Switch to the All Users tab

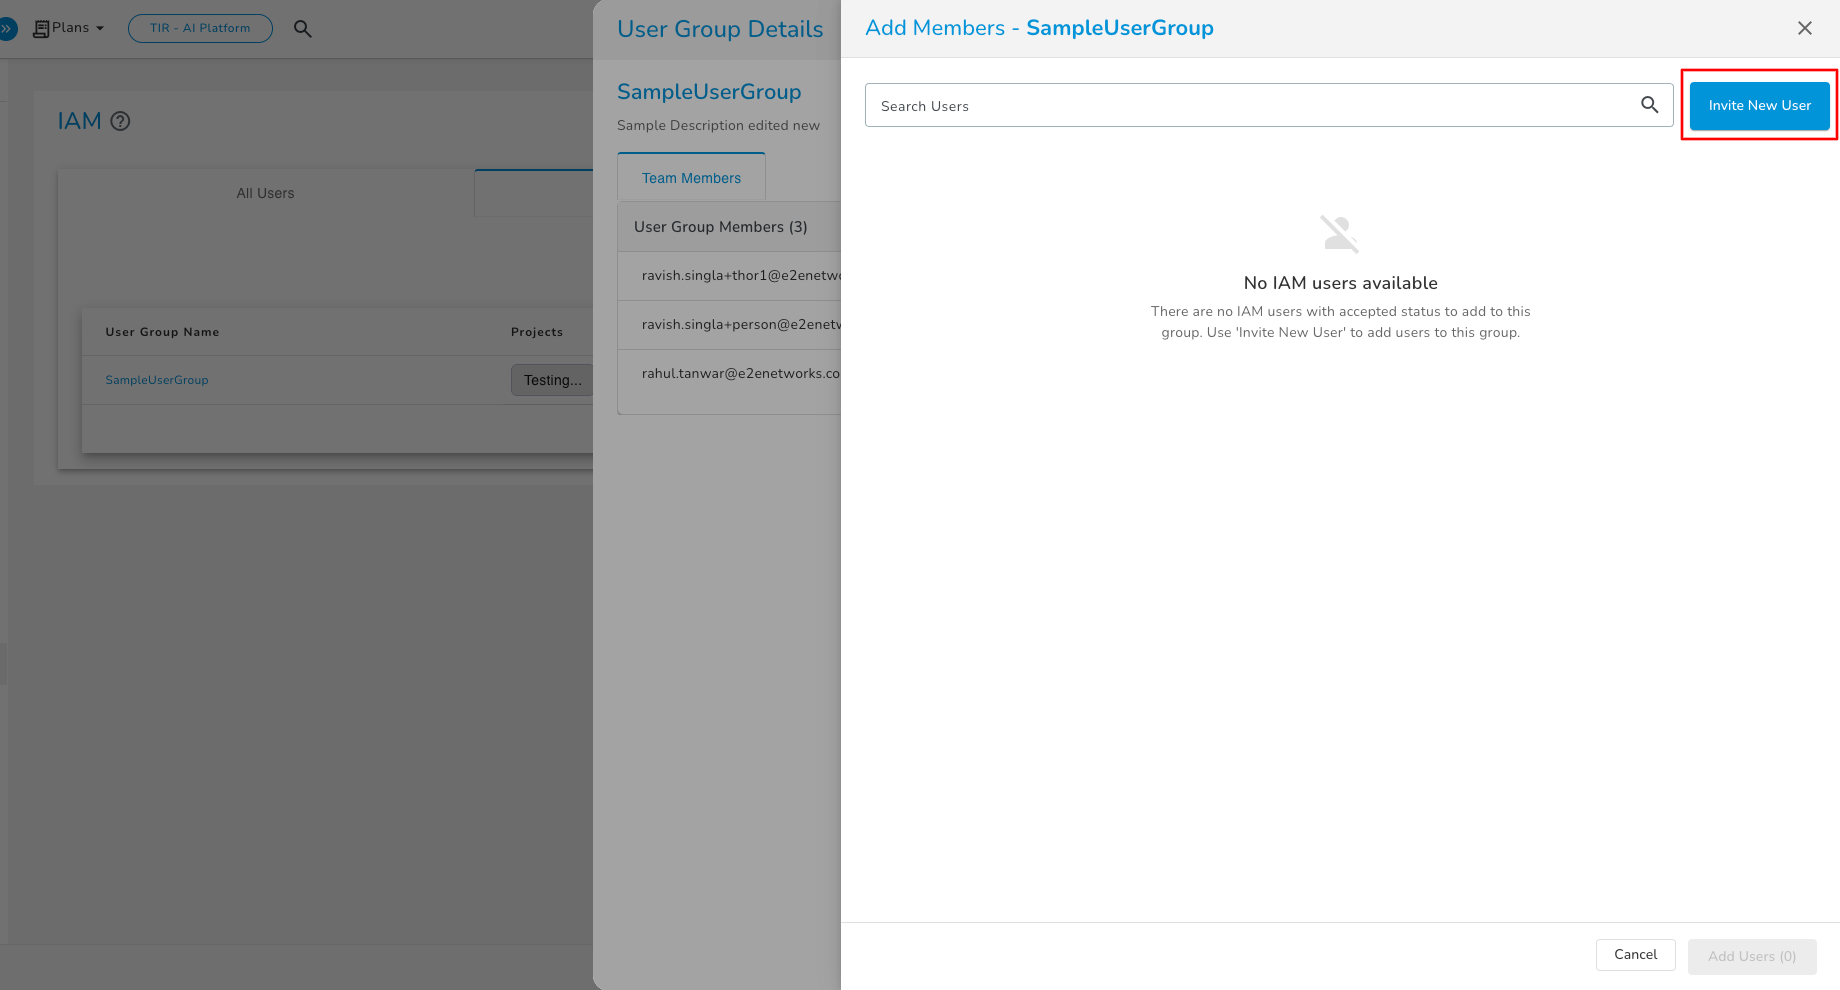click(265, 193)
